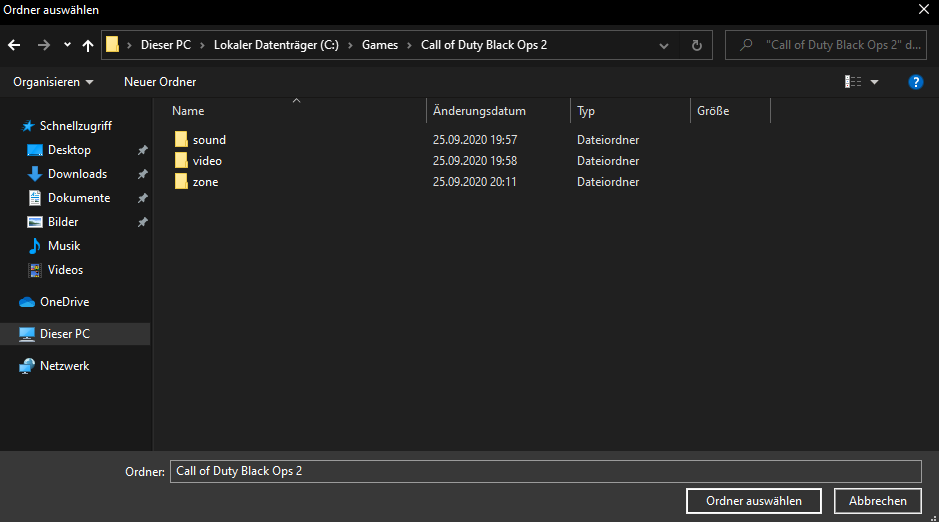Navigate to Games breadcrumb
The image size is (939, 522).
pos(380,45)
